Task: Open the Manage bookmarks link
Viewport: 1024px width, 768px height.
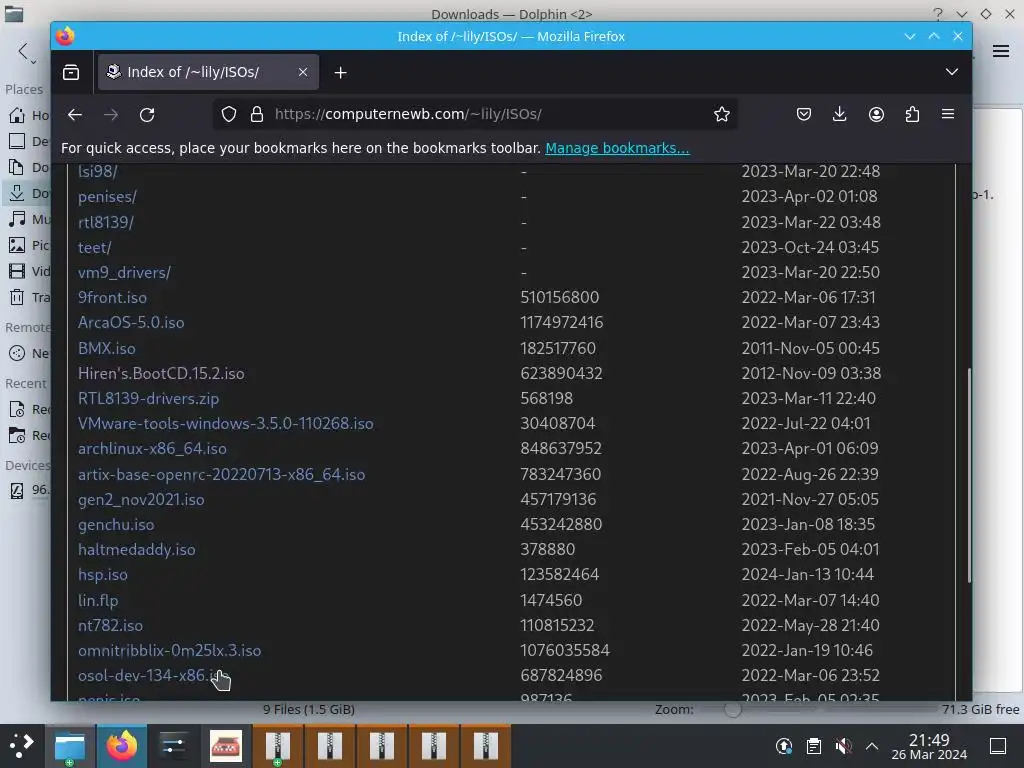Action: 617,148
